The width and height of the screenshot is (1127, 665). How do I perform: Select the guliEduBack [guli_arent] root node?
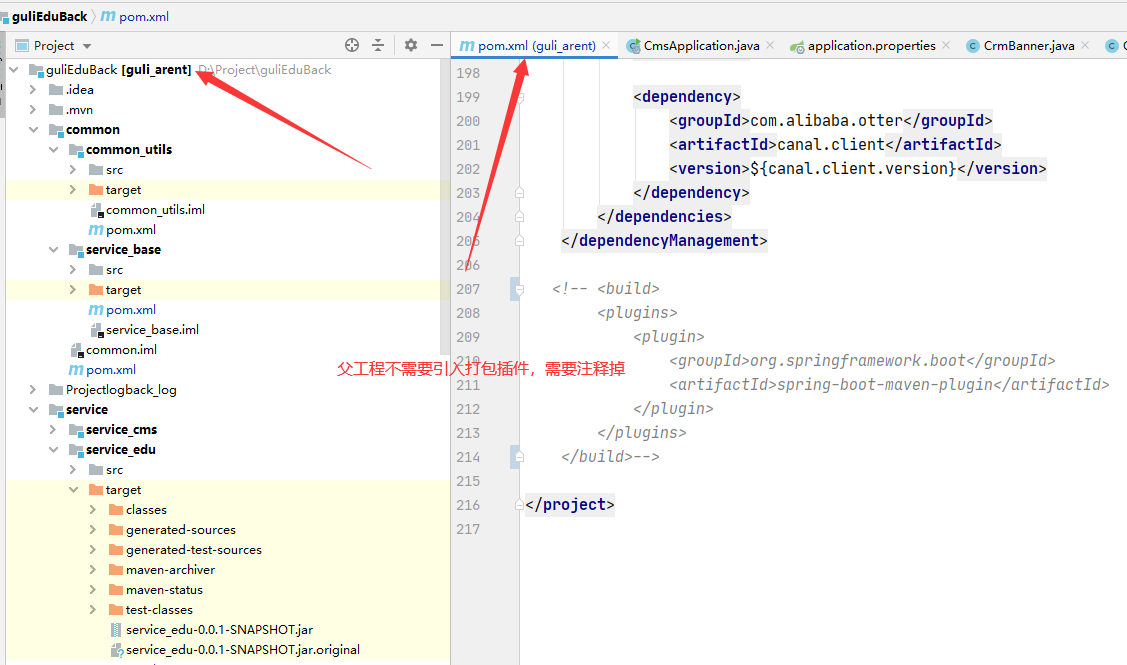(119, 70)
